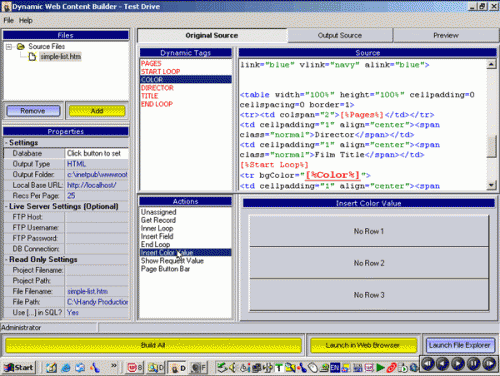Image resolution: width=500 pixels, height=376 pixels.
Task: Switch to the Output Source tab
Action: (340, 35)
